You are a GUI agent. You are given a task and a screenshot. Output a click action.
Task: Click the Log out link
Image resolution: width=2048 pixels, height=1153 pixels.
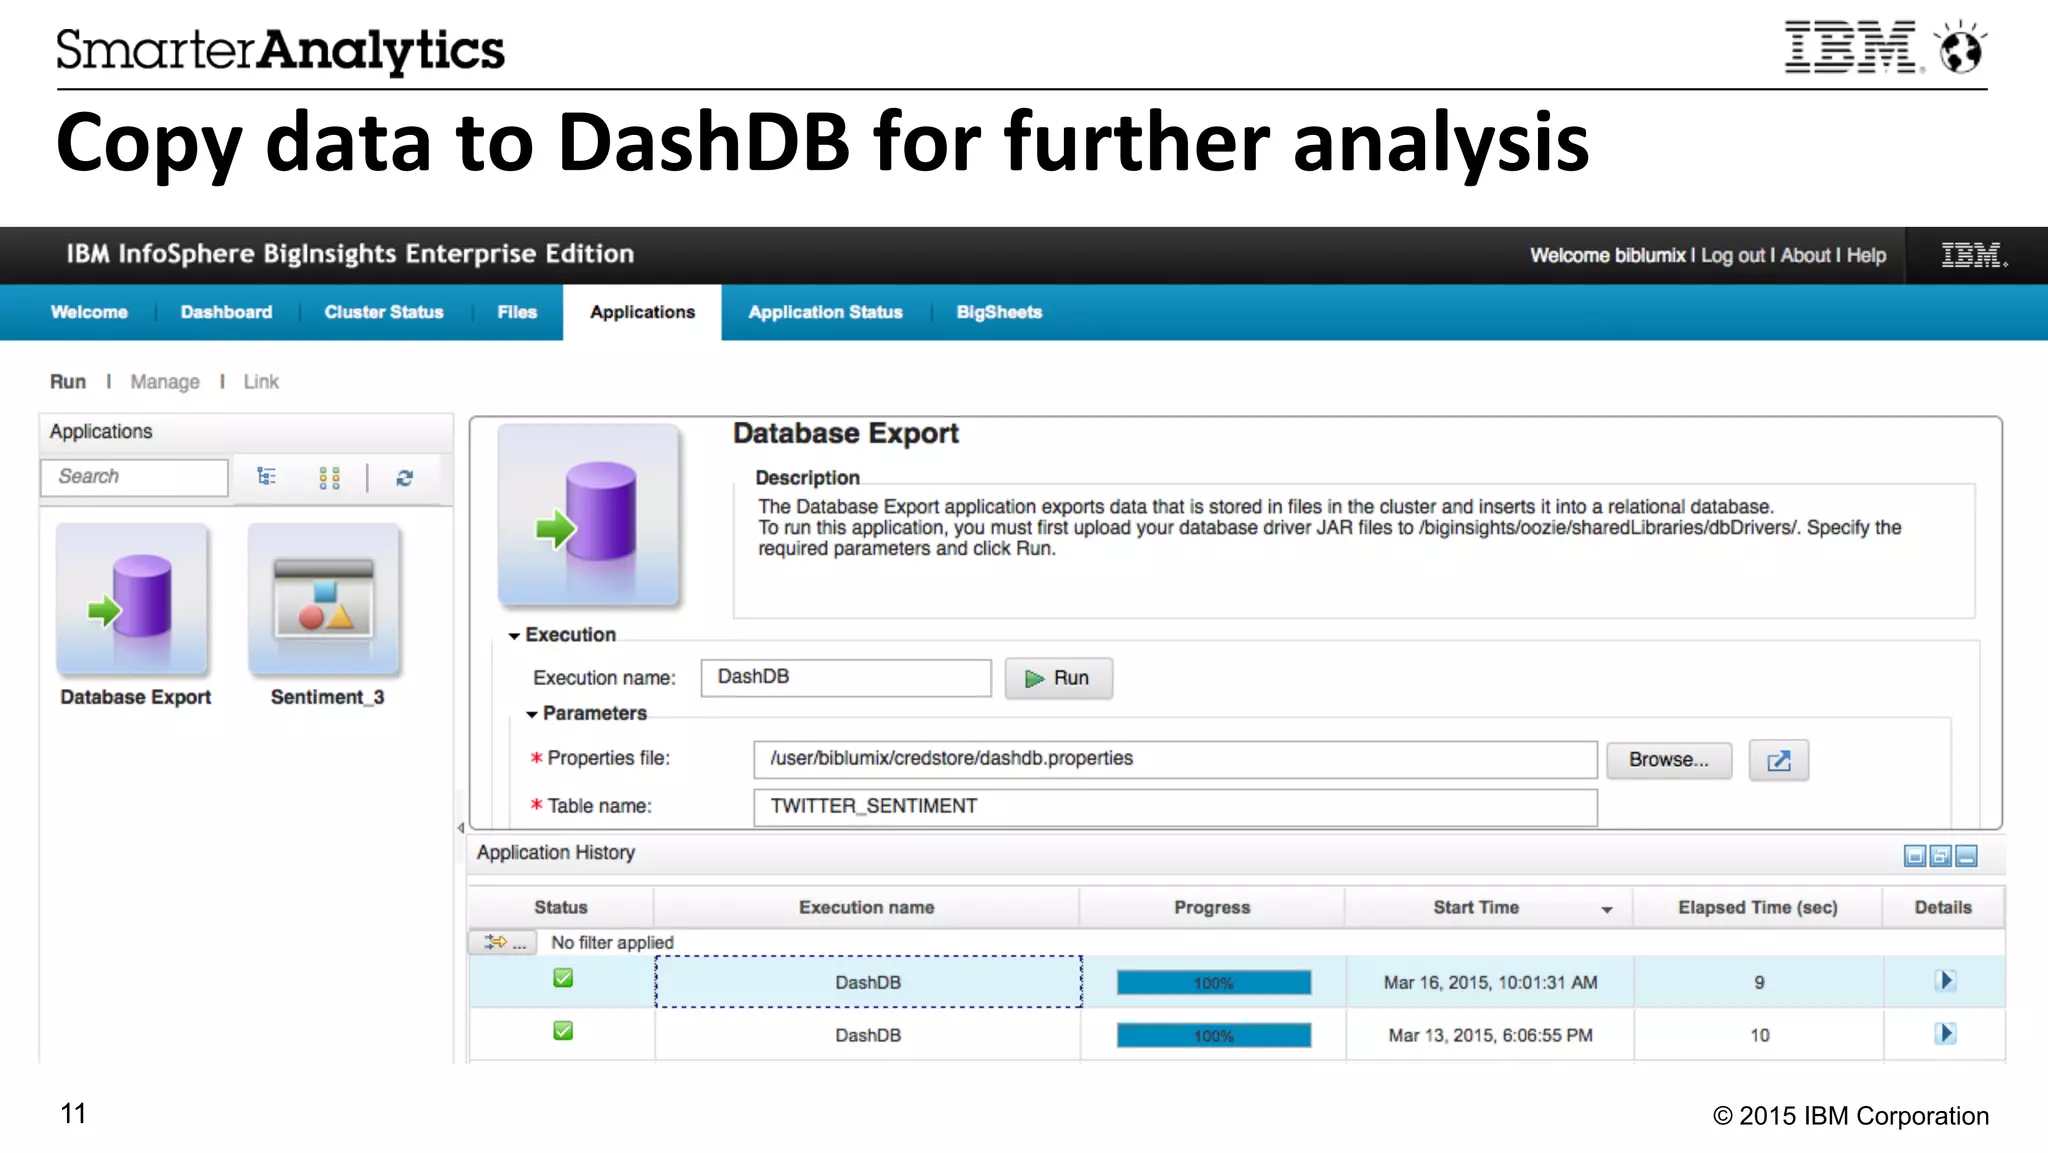point(1733,256)
